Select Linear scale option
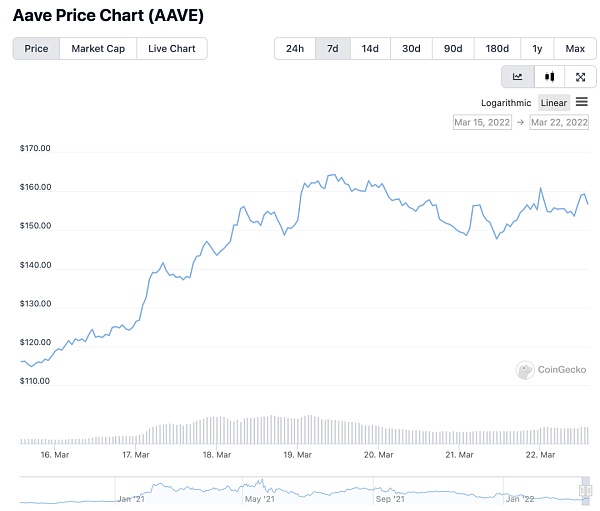This screenshot has width=600, height=511. click(553, 103)
